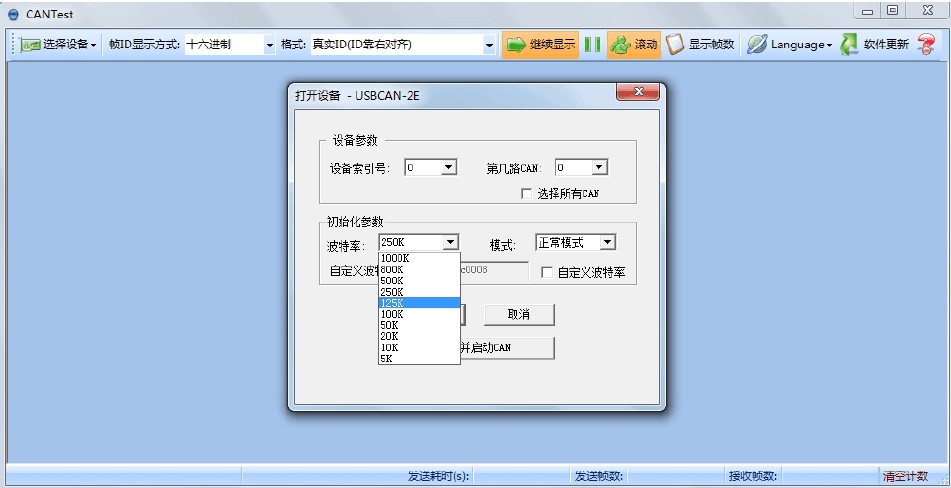The image size is (951, 488).
Task: Select 20K baud rate option
Action: click(x=419, y=336)
